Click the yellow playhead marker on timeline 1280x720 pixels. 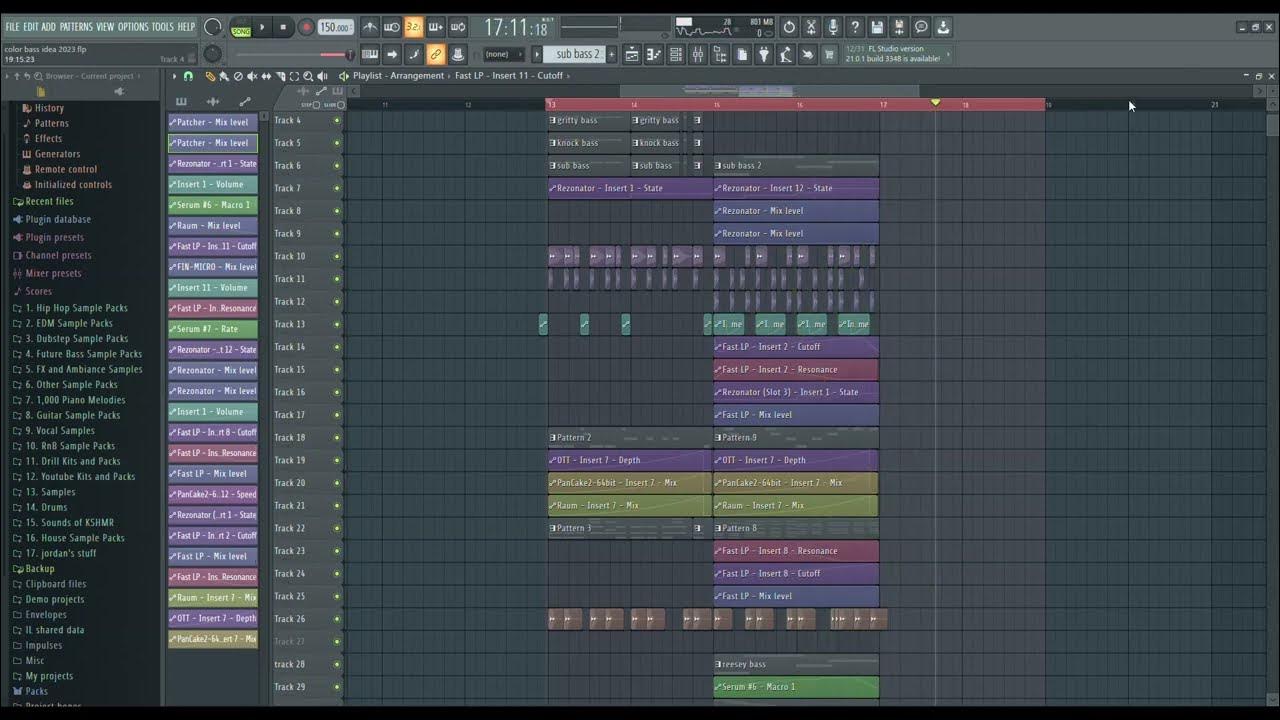coord(936,103)
